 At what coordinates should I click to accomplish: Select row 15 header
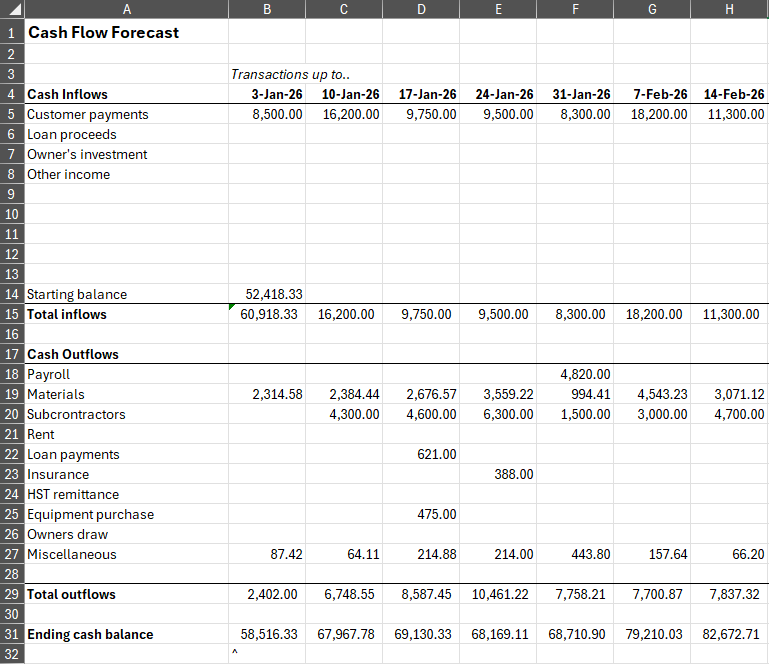(12, 314)
